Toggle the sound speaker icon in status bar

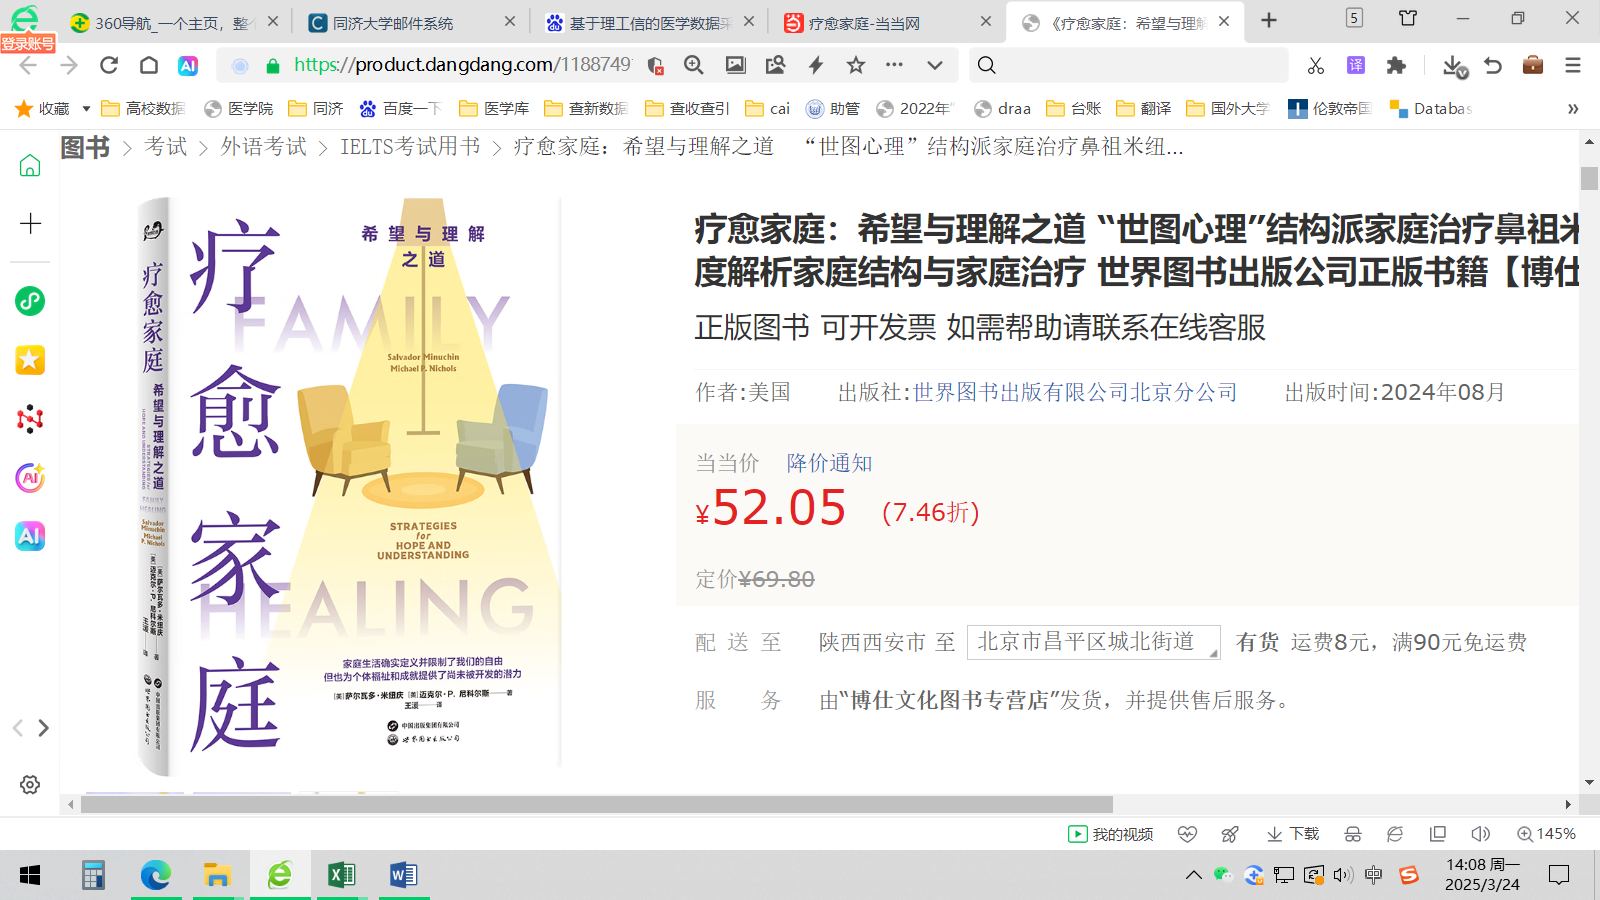coord(1481,834)
